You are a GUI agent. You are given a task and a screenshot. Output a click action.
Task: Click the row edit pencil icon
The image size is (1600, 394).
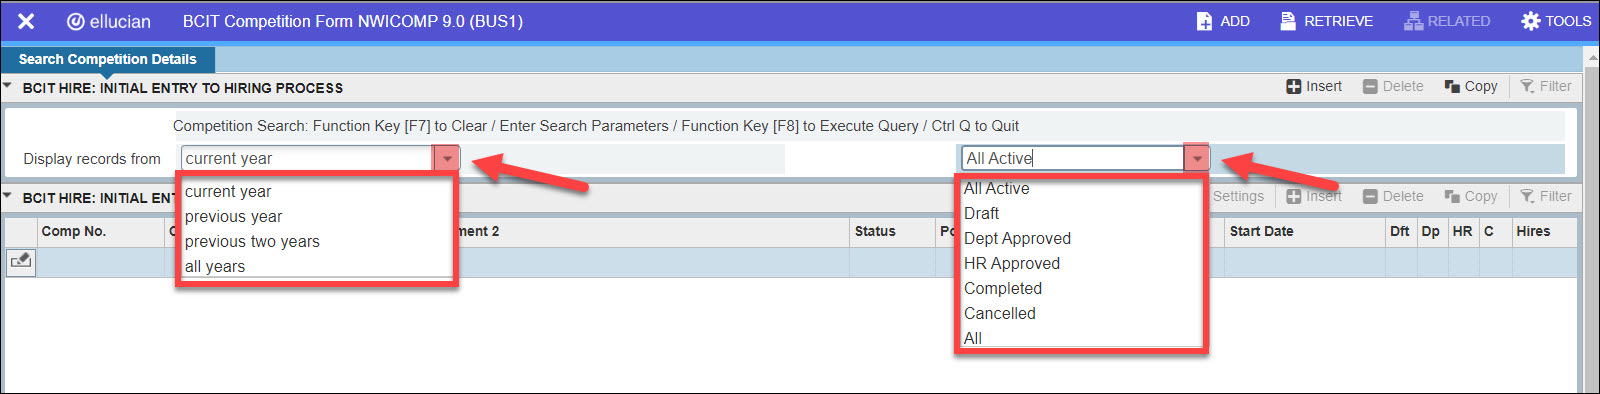click(21, 262)
